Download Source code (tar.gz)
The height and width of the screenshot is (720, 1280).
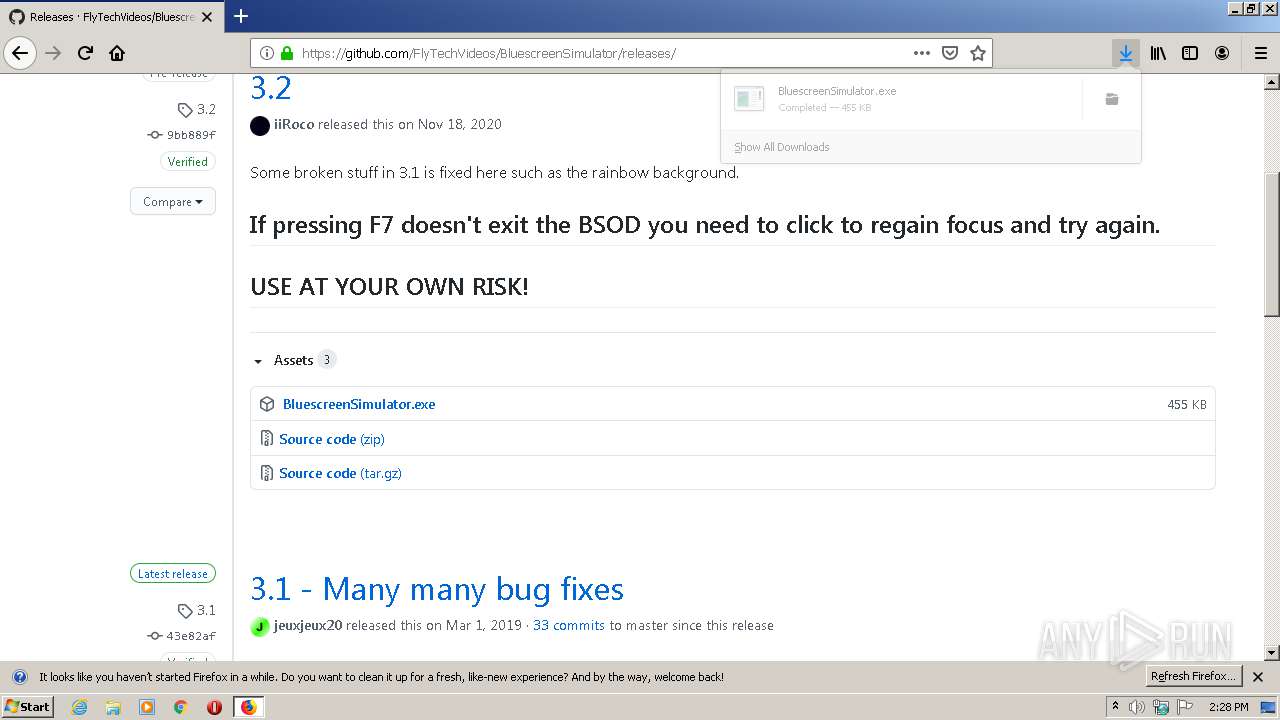[340, 473]
